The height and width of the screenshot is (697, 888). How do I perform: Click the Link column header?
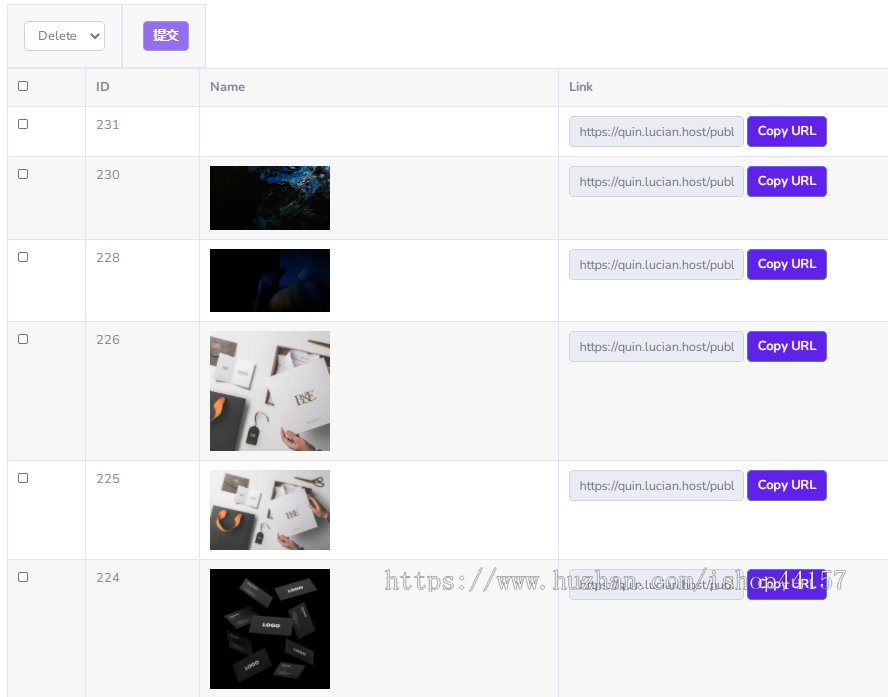pos(581,87)
